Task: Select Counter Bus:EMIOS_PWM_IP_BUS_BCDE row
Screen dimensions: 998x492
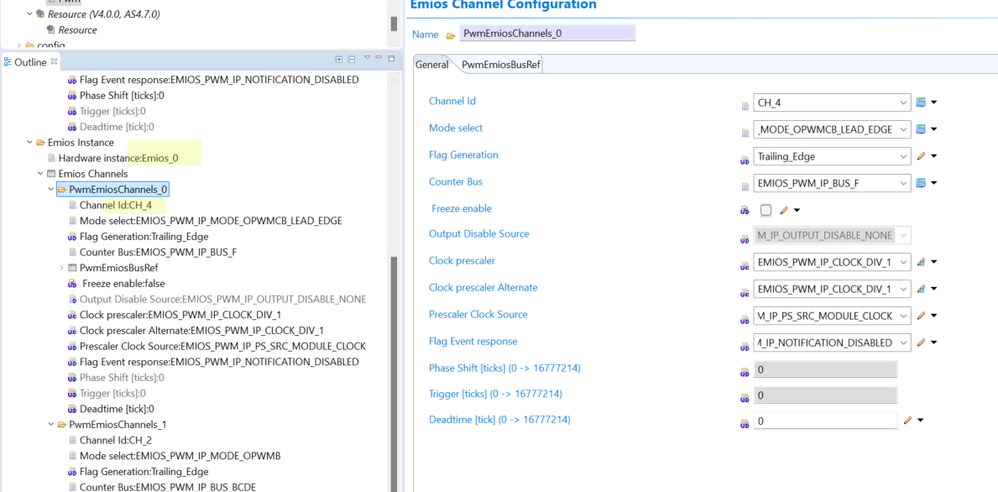Action: [x=162, y=487]
